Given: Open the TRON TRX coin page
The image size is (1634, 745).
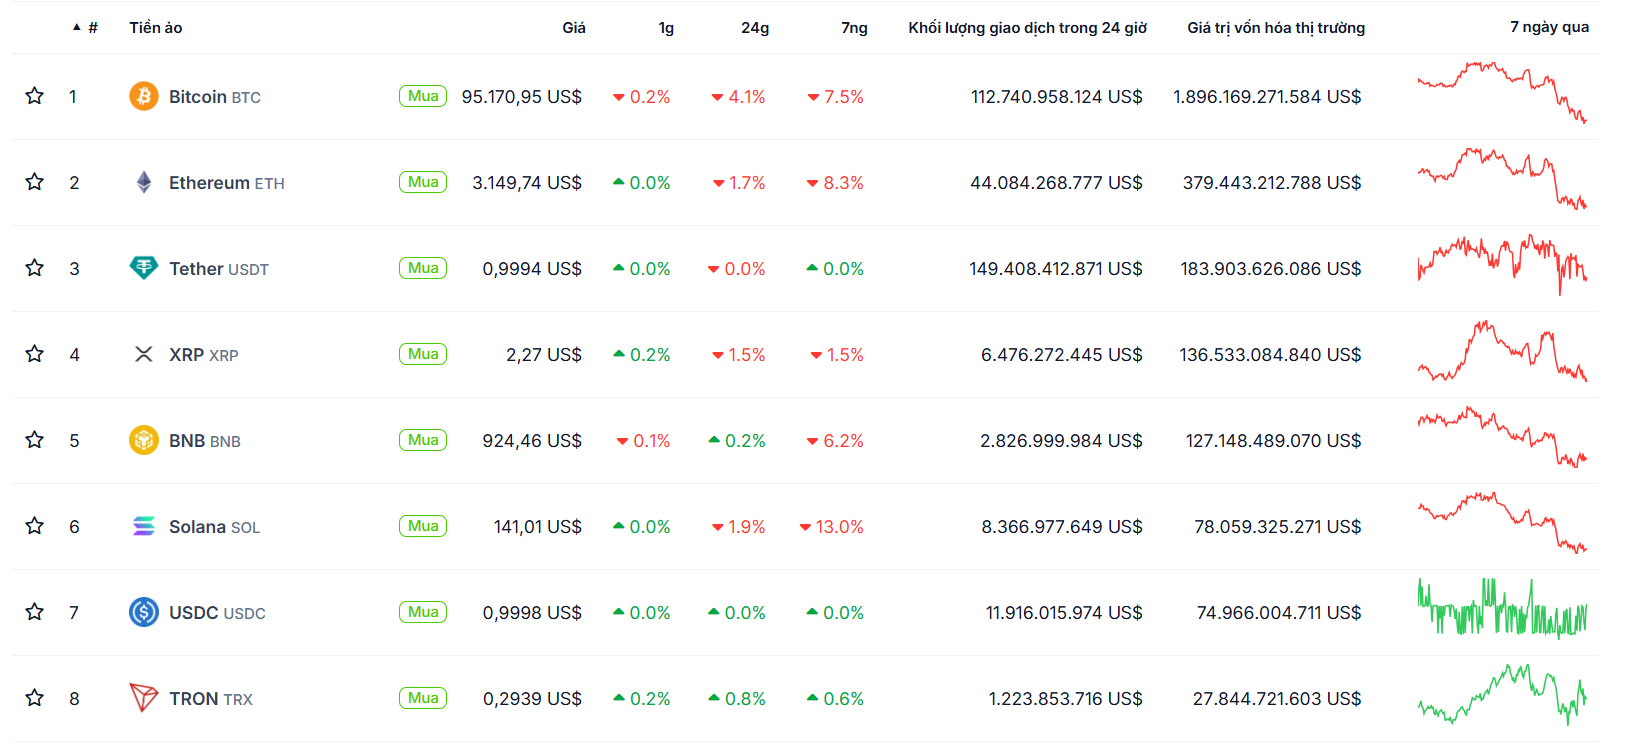Looking at the screenshot, I should point(211,699).
